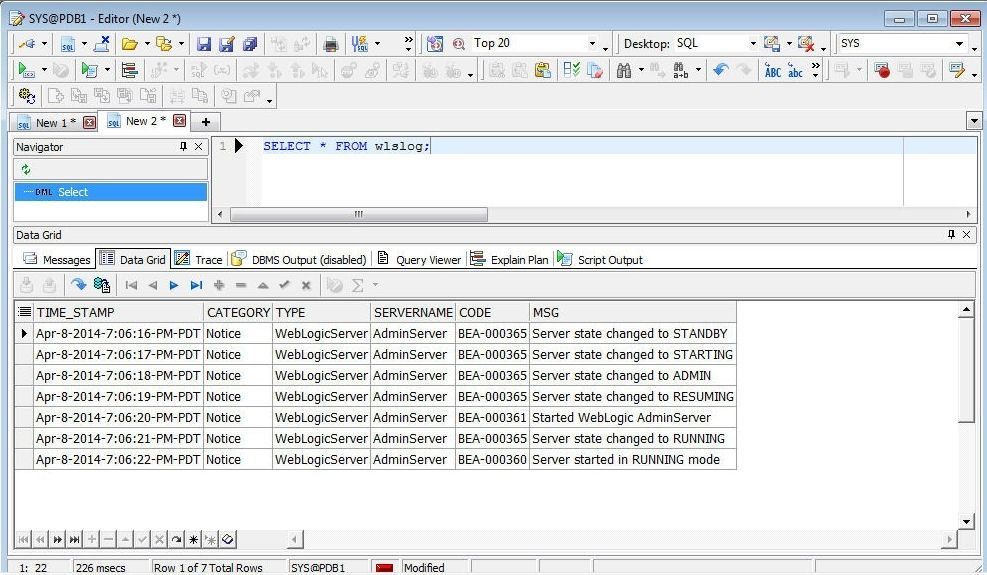
Task: Select the DML Select item in Navigator
Action: (111, 191)
